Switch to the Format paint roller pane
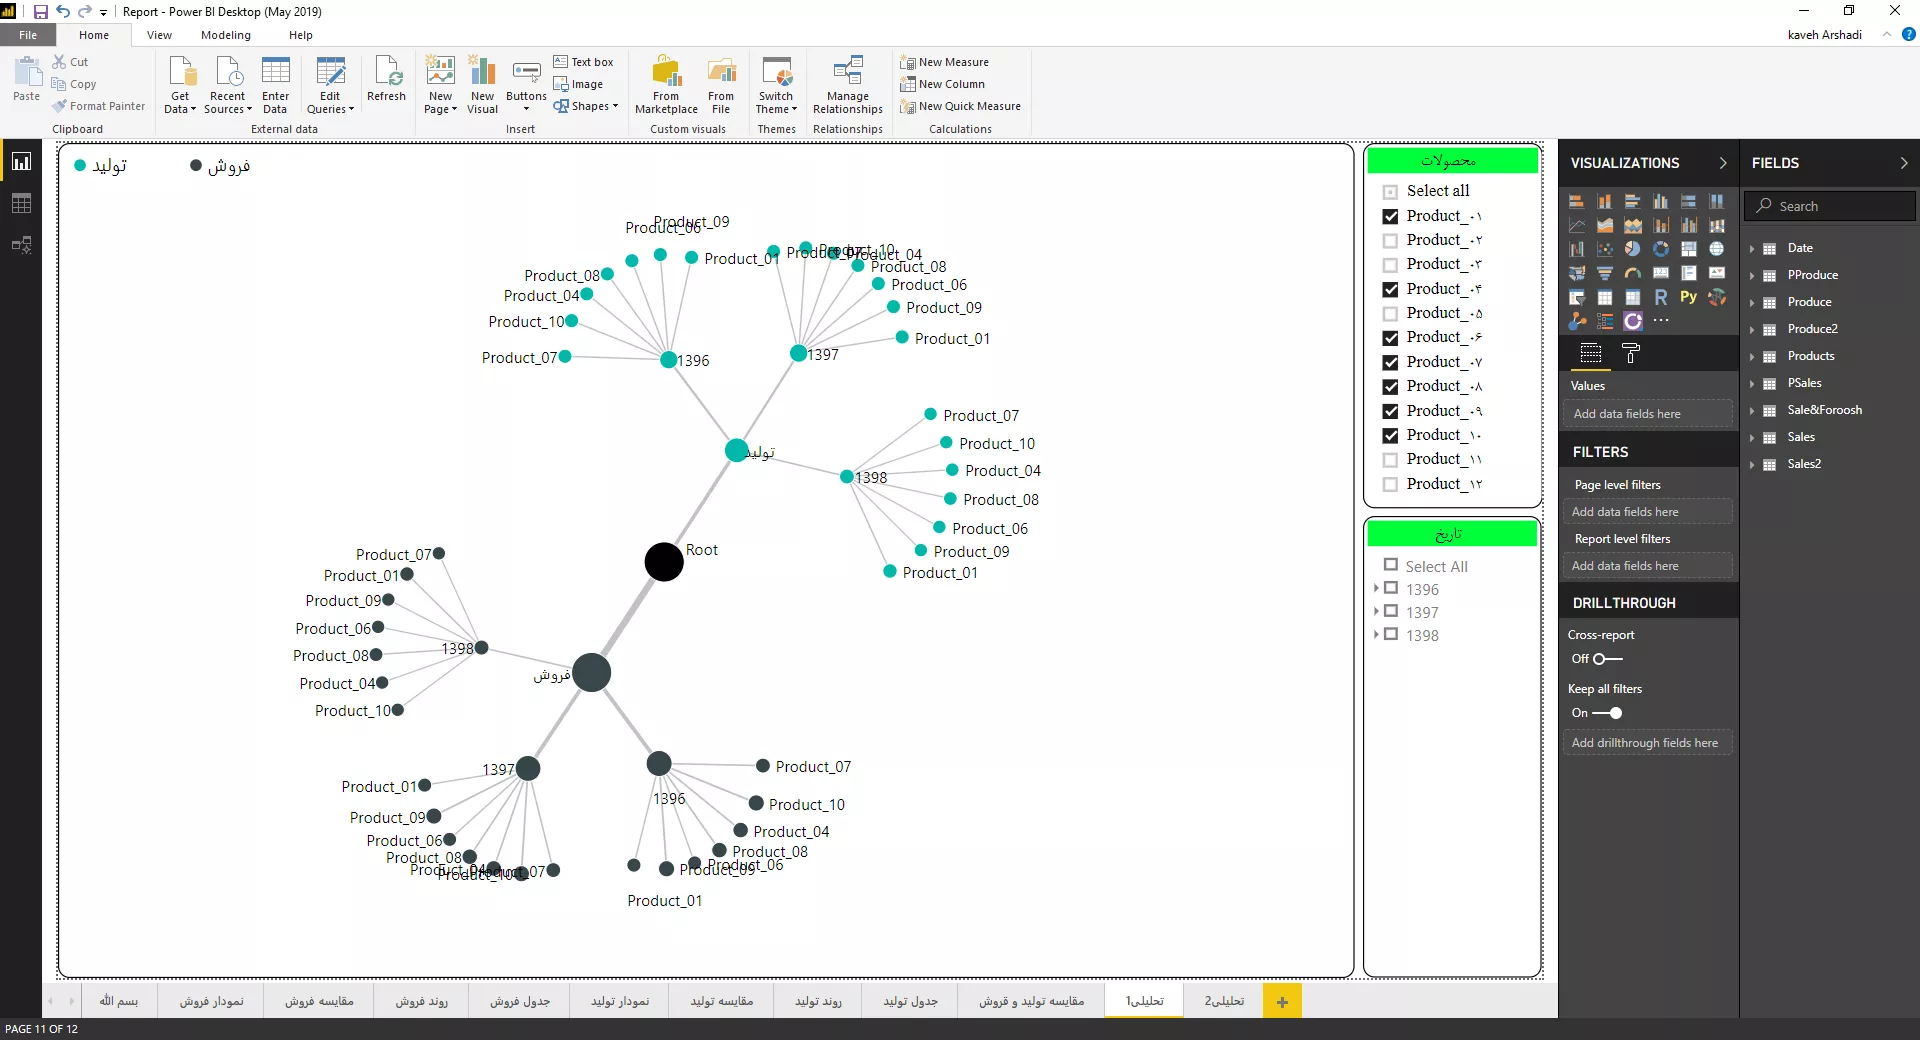The width and height of the screenshot is (1920, 1040). 1631,353
